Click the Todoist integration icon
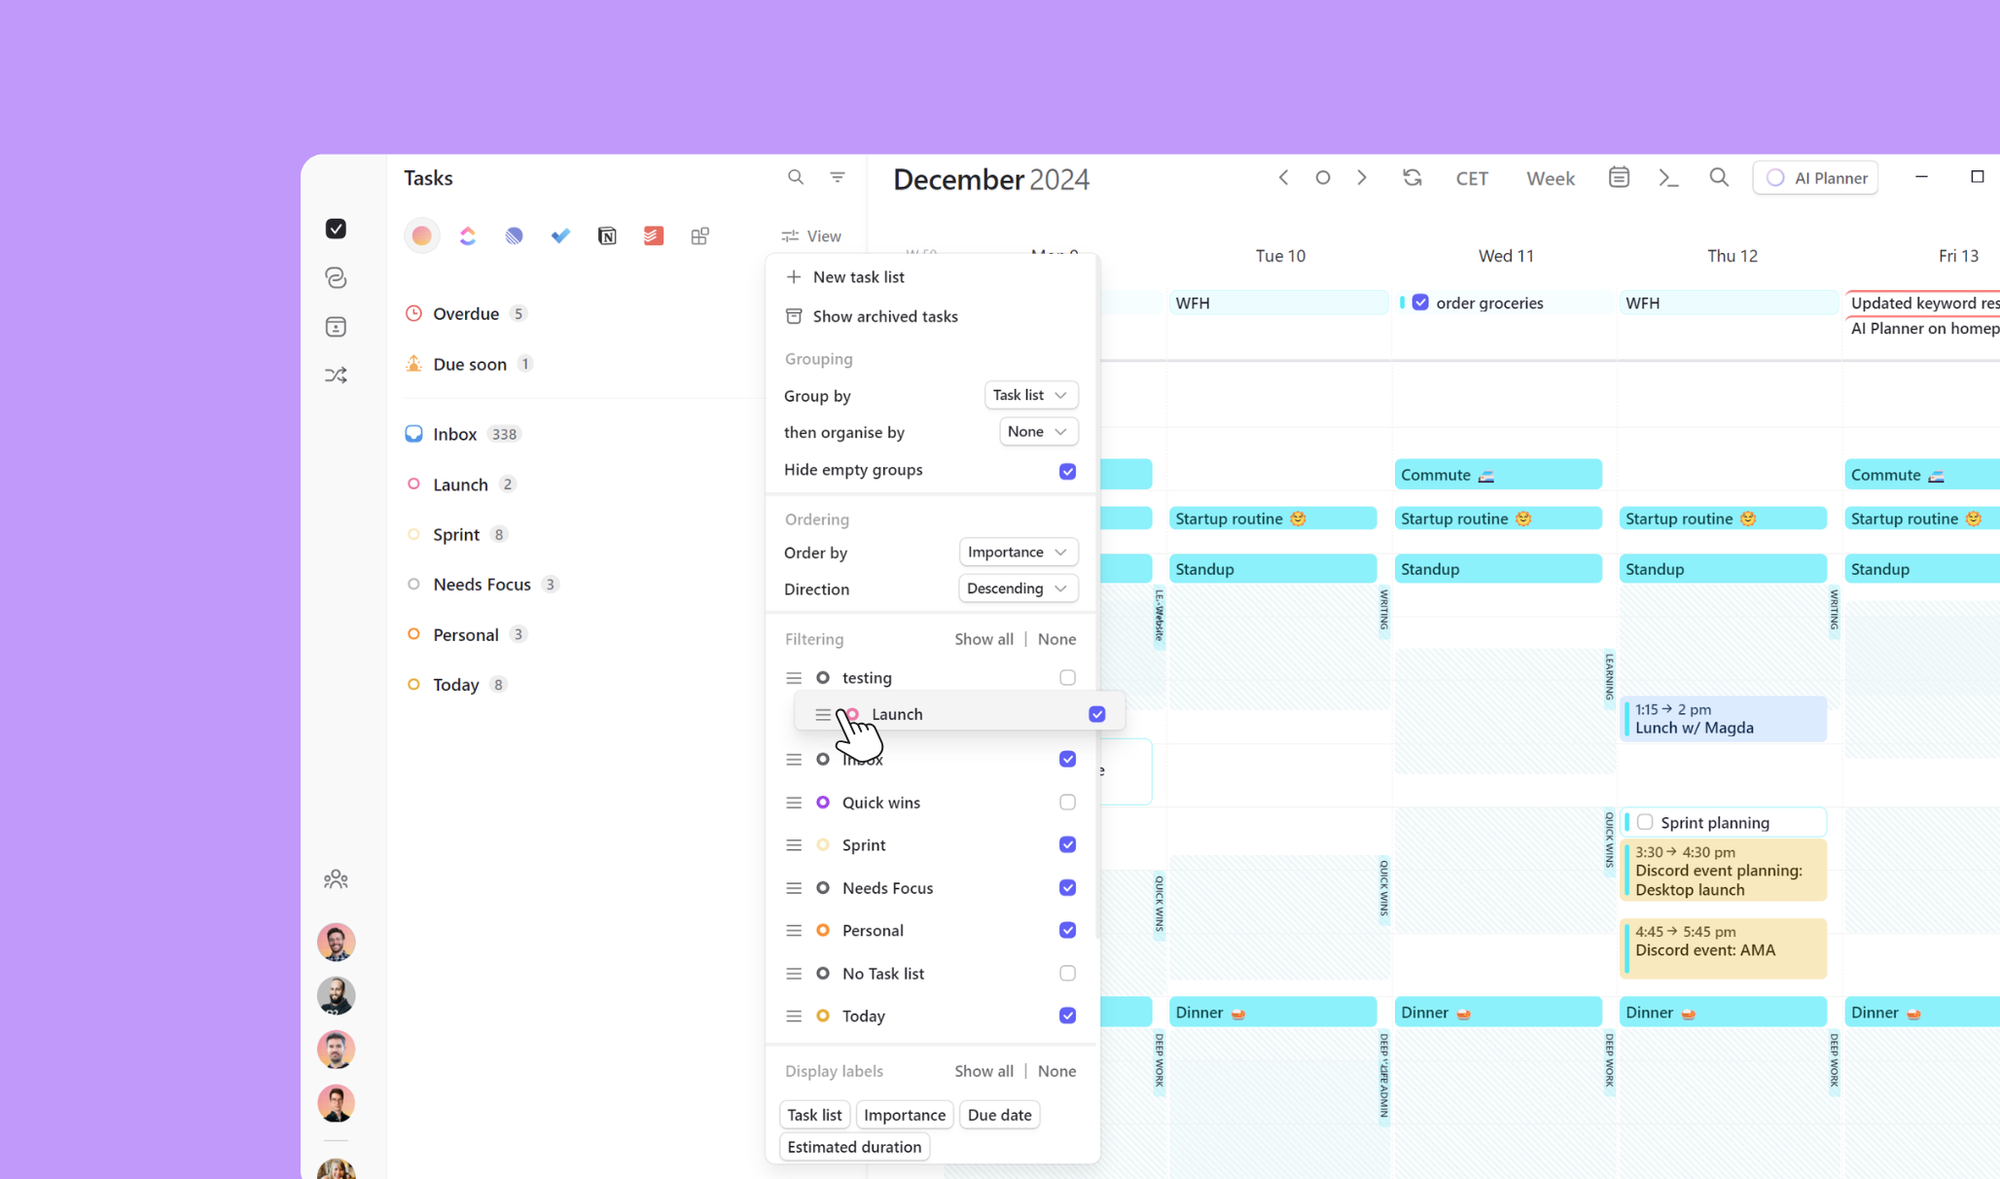2000x1179 pixels. click(x=653, y=236)
